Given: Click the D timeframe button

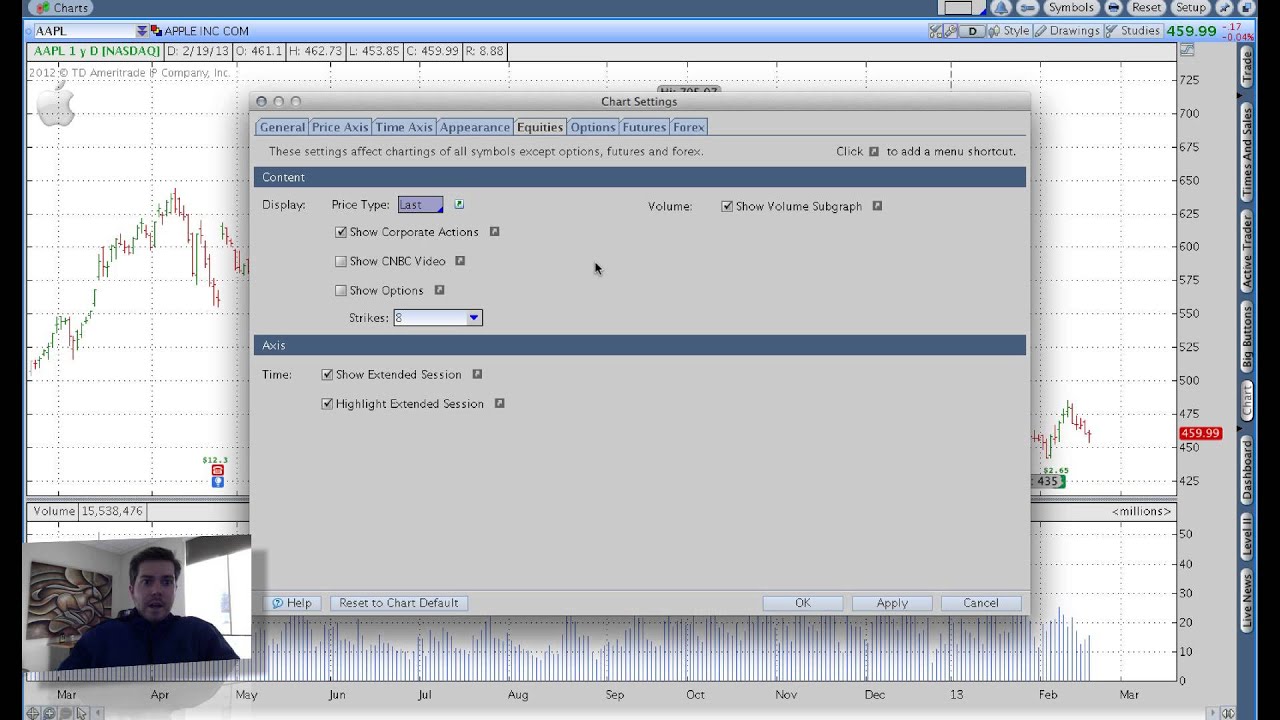Looking at the screenshot, I should click(x=972, y=31).
